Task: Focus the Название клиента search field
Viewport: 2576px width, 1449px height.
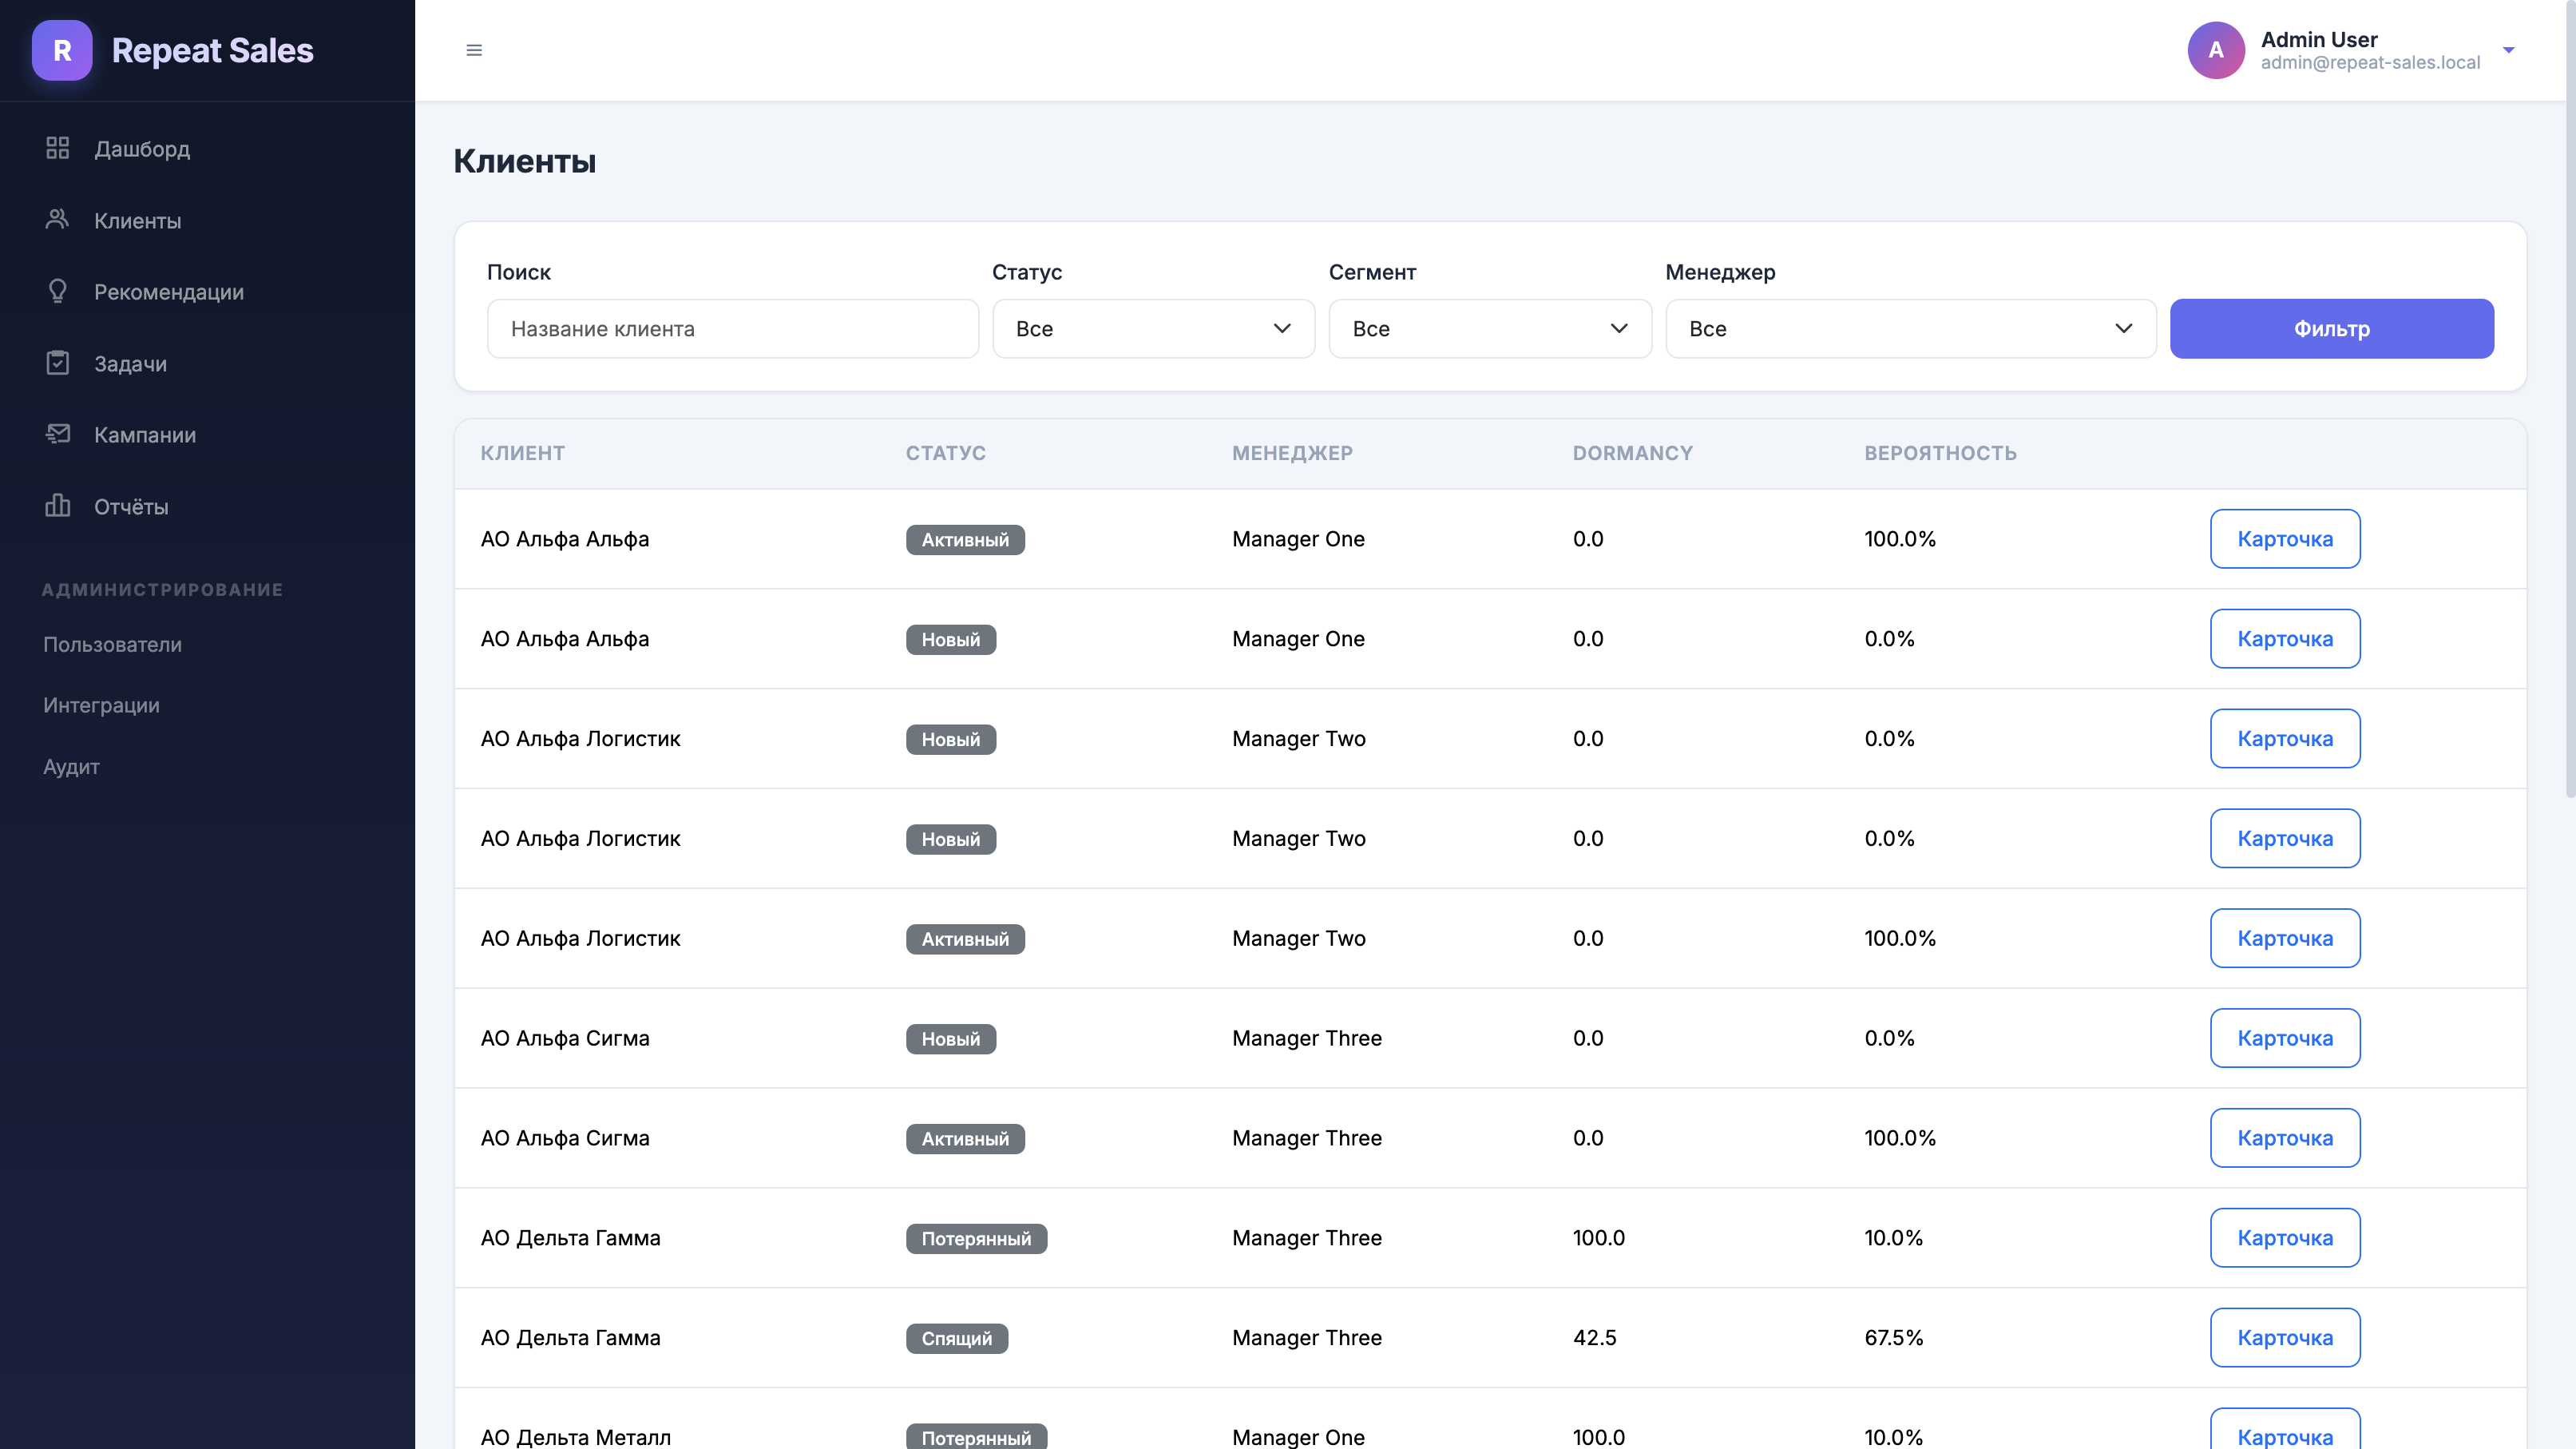Action: (733, 328)
